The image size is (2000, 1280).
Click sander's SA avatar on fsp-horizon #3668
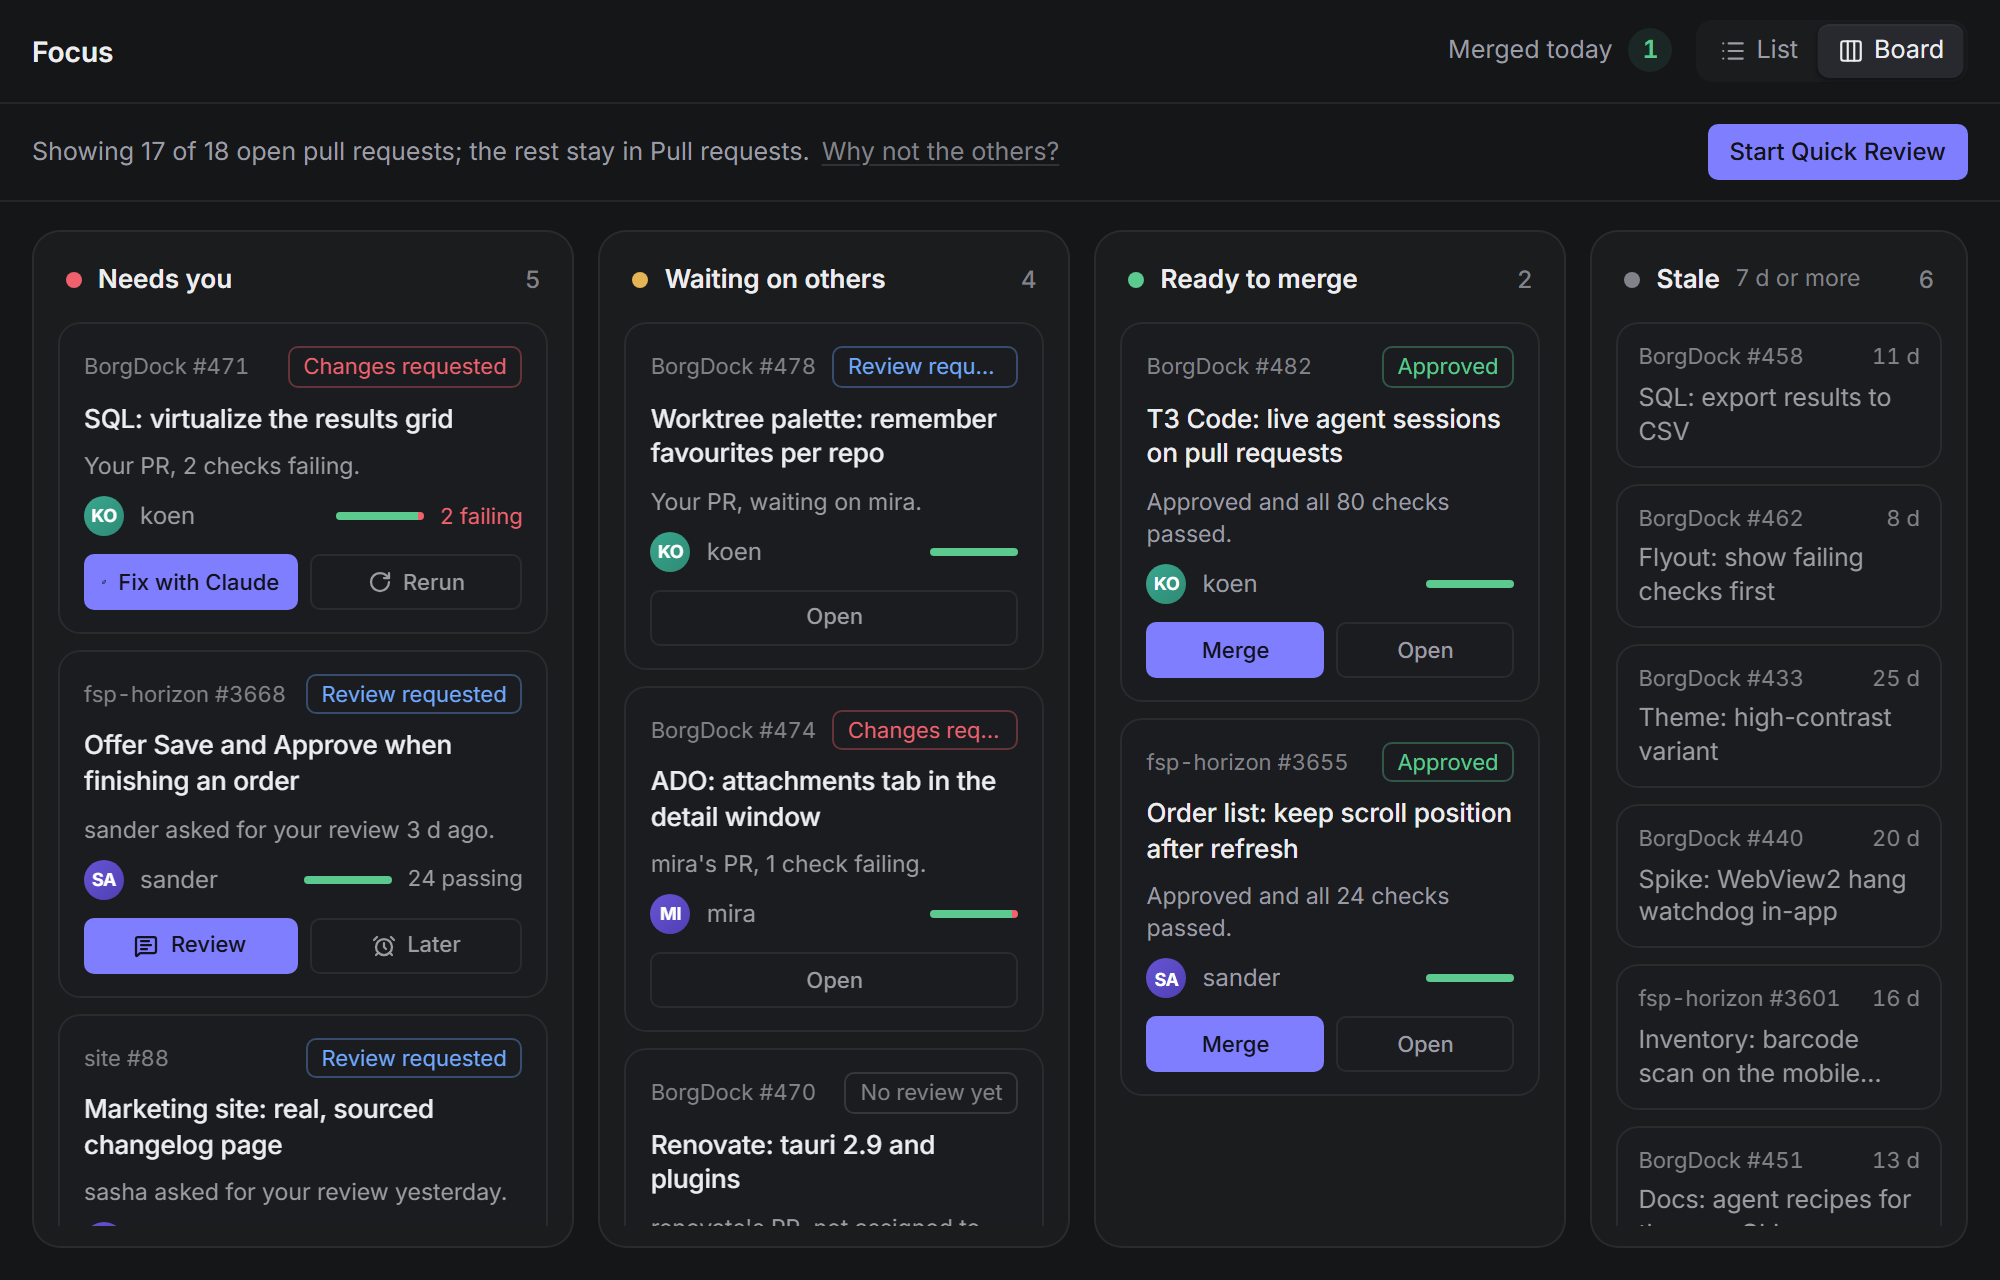pos(104,880)
